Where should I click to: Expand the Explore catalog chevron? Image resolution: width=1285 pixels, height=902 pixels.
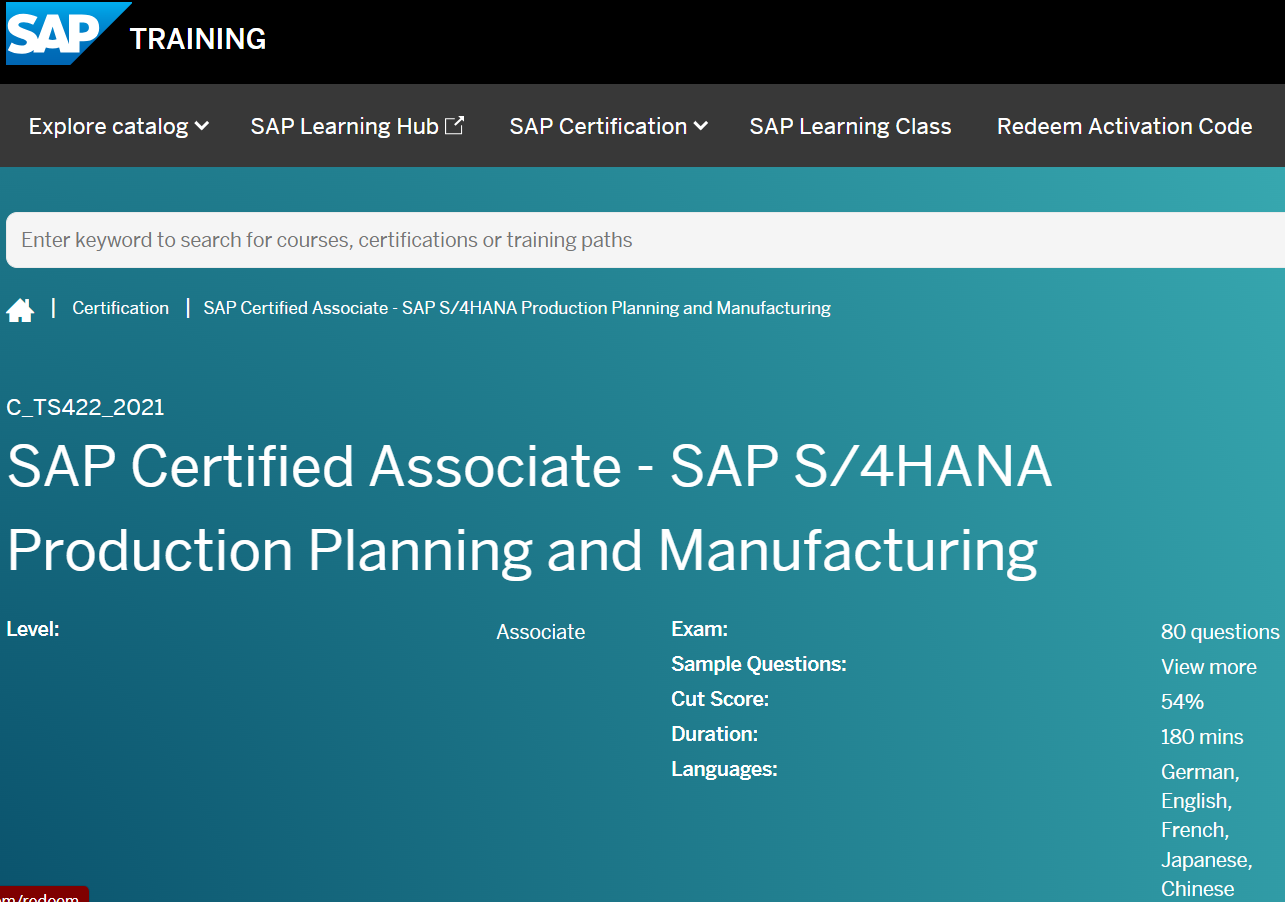click(201, 126)
